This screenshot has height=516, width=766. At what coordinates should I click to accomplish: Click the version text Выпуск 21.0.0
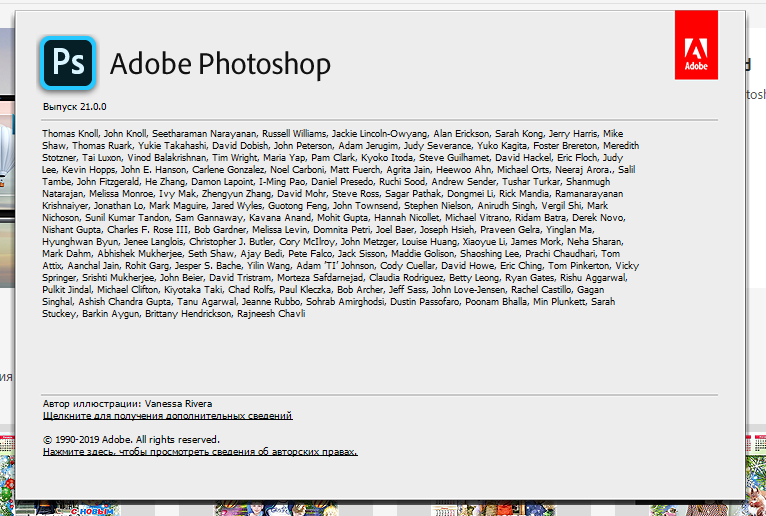pyautogui.click(x=75, y=107)
